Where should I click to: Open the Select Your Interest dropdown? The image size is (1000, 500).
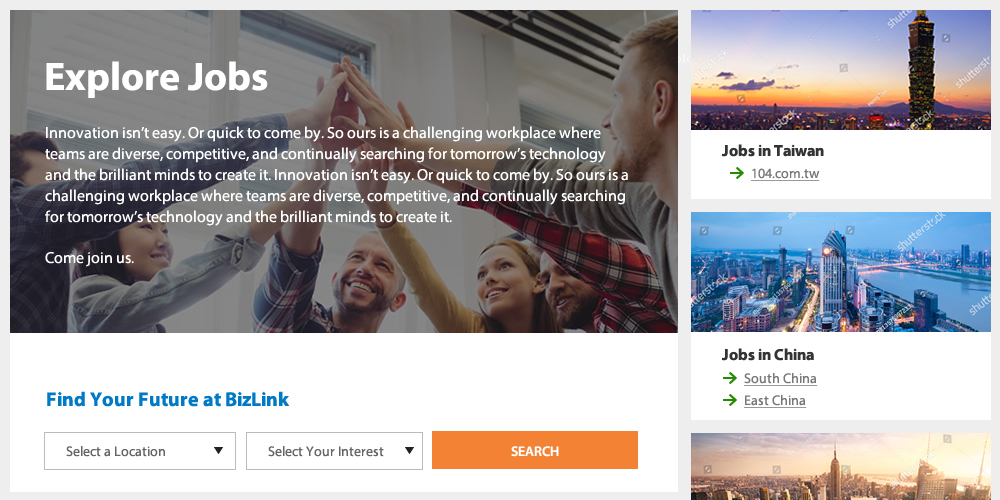334,451
